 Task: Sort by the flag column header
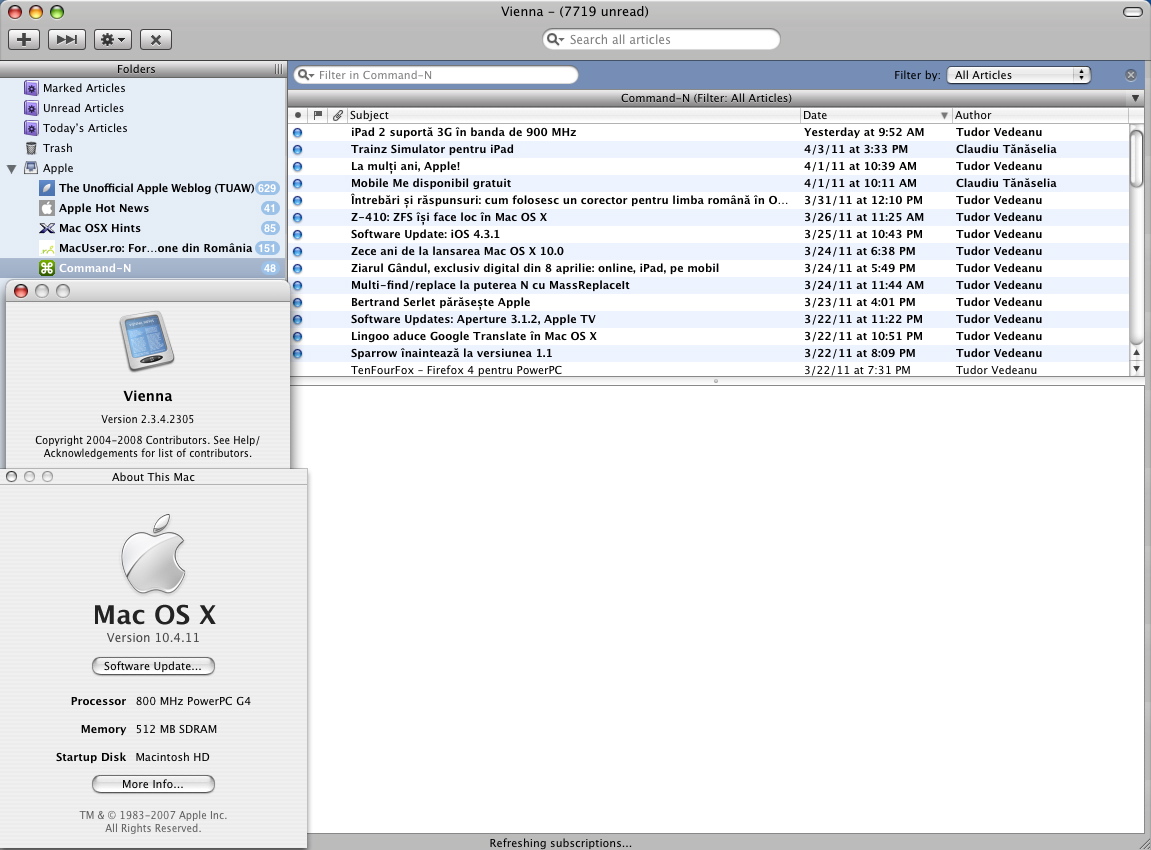tap(318, 115)
